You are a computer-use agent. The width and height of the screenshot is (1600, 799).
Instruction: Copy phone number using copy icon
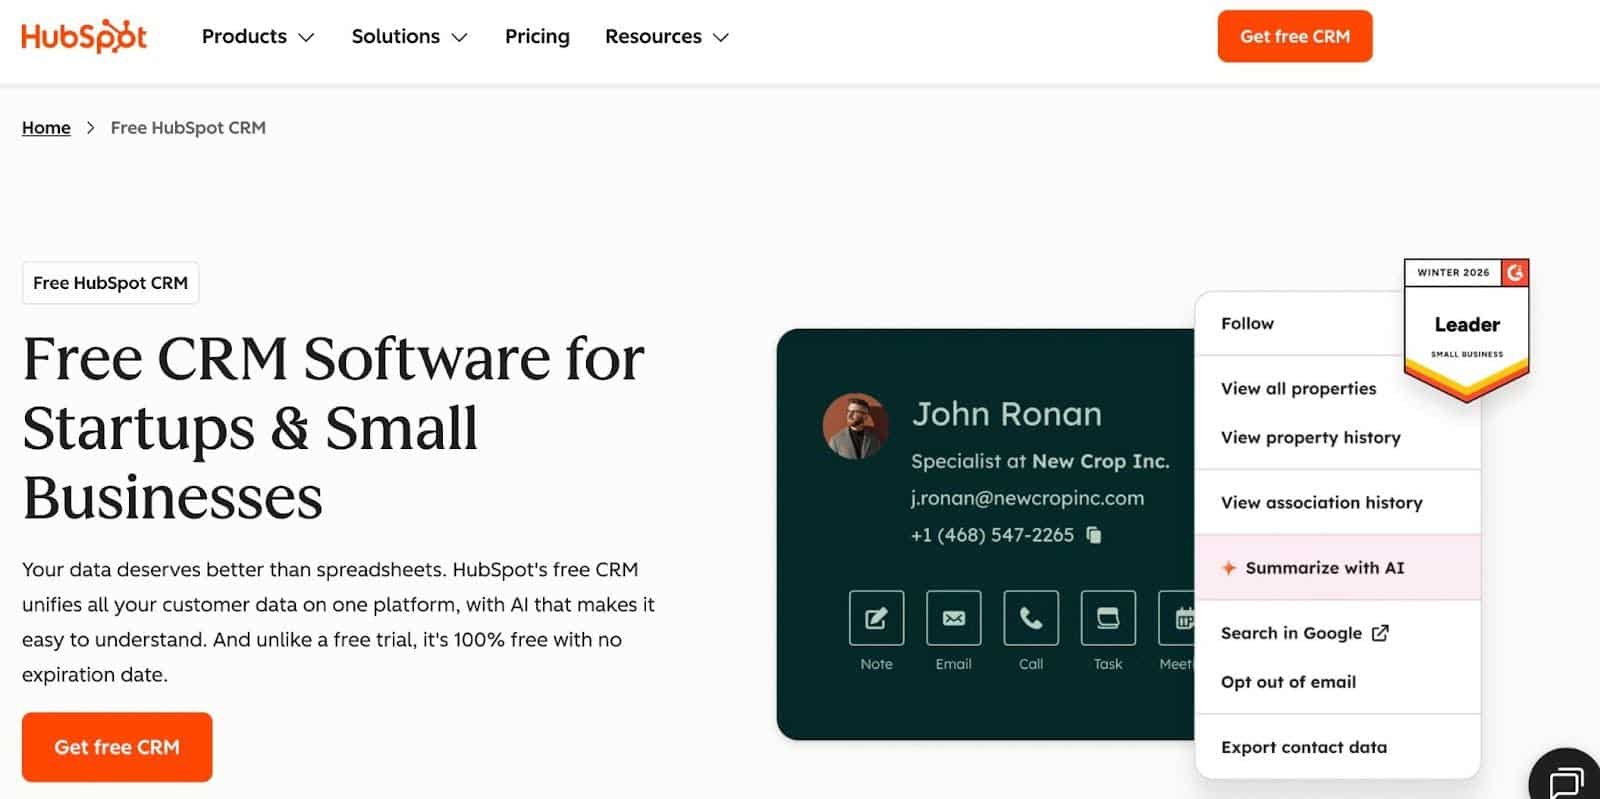[1094, 535]
